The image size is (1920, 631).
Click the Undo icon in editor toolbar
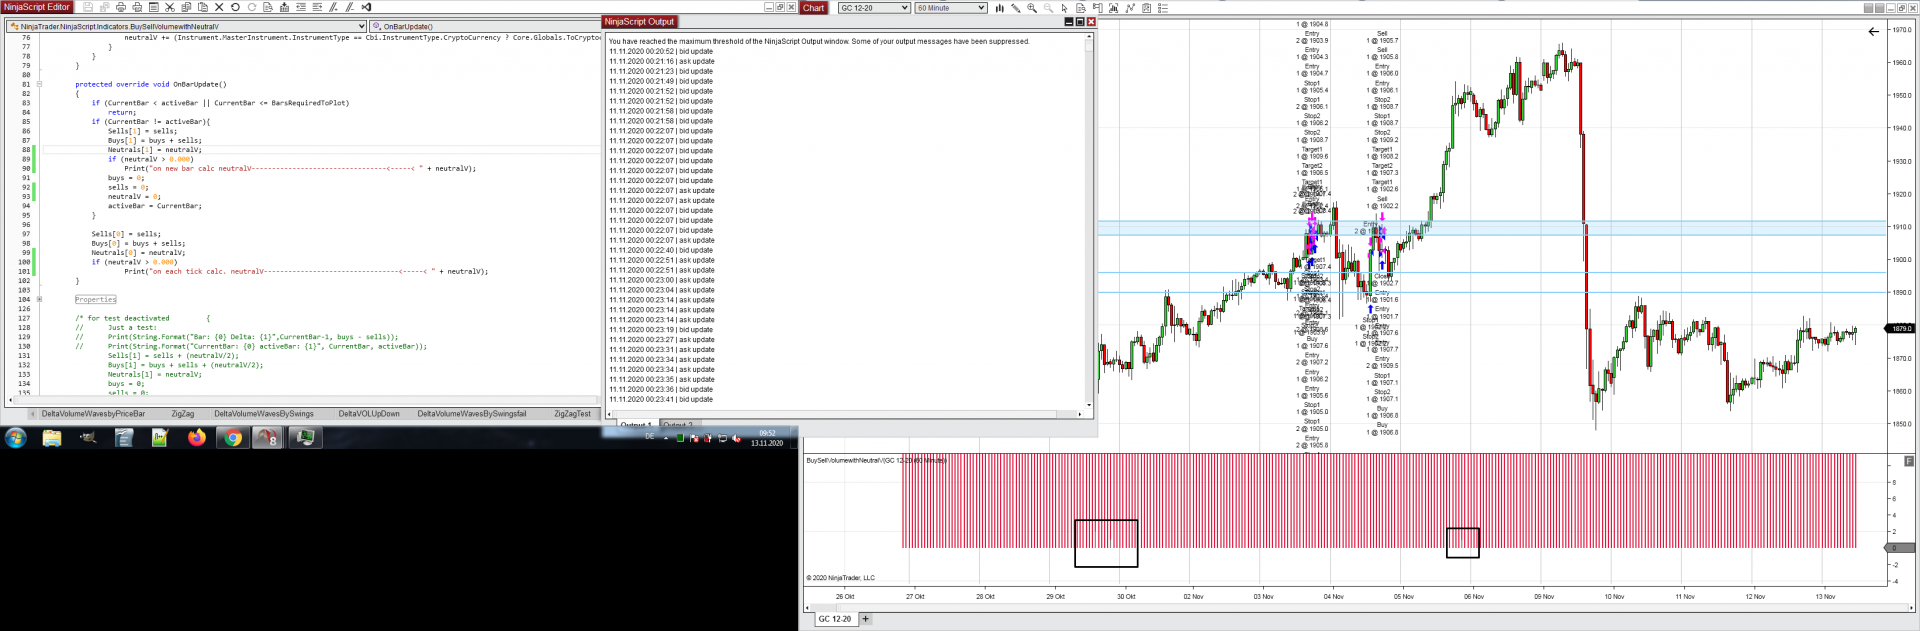[x=235, y=7]
